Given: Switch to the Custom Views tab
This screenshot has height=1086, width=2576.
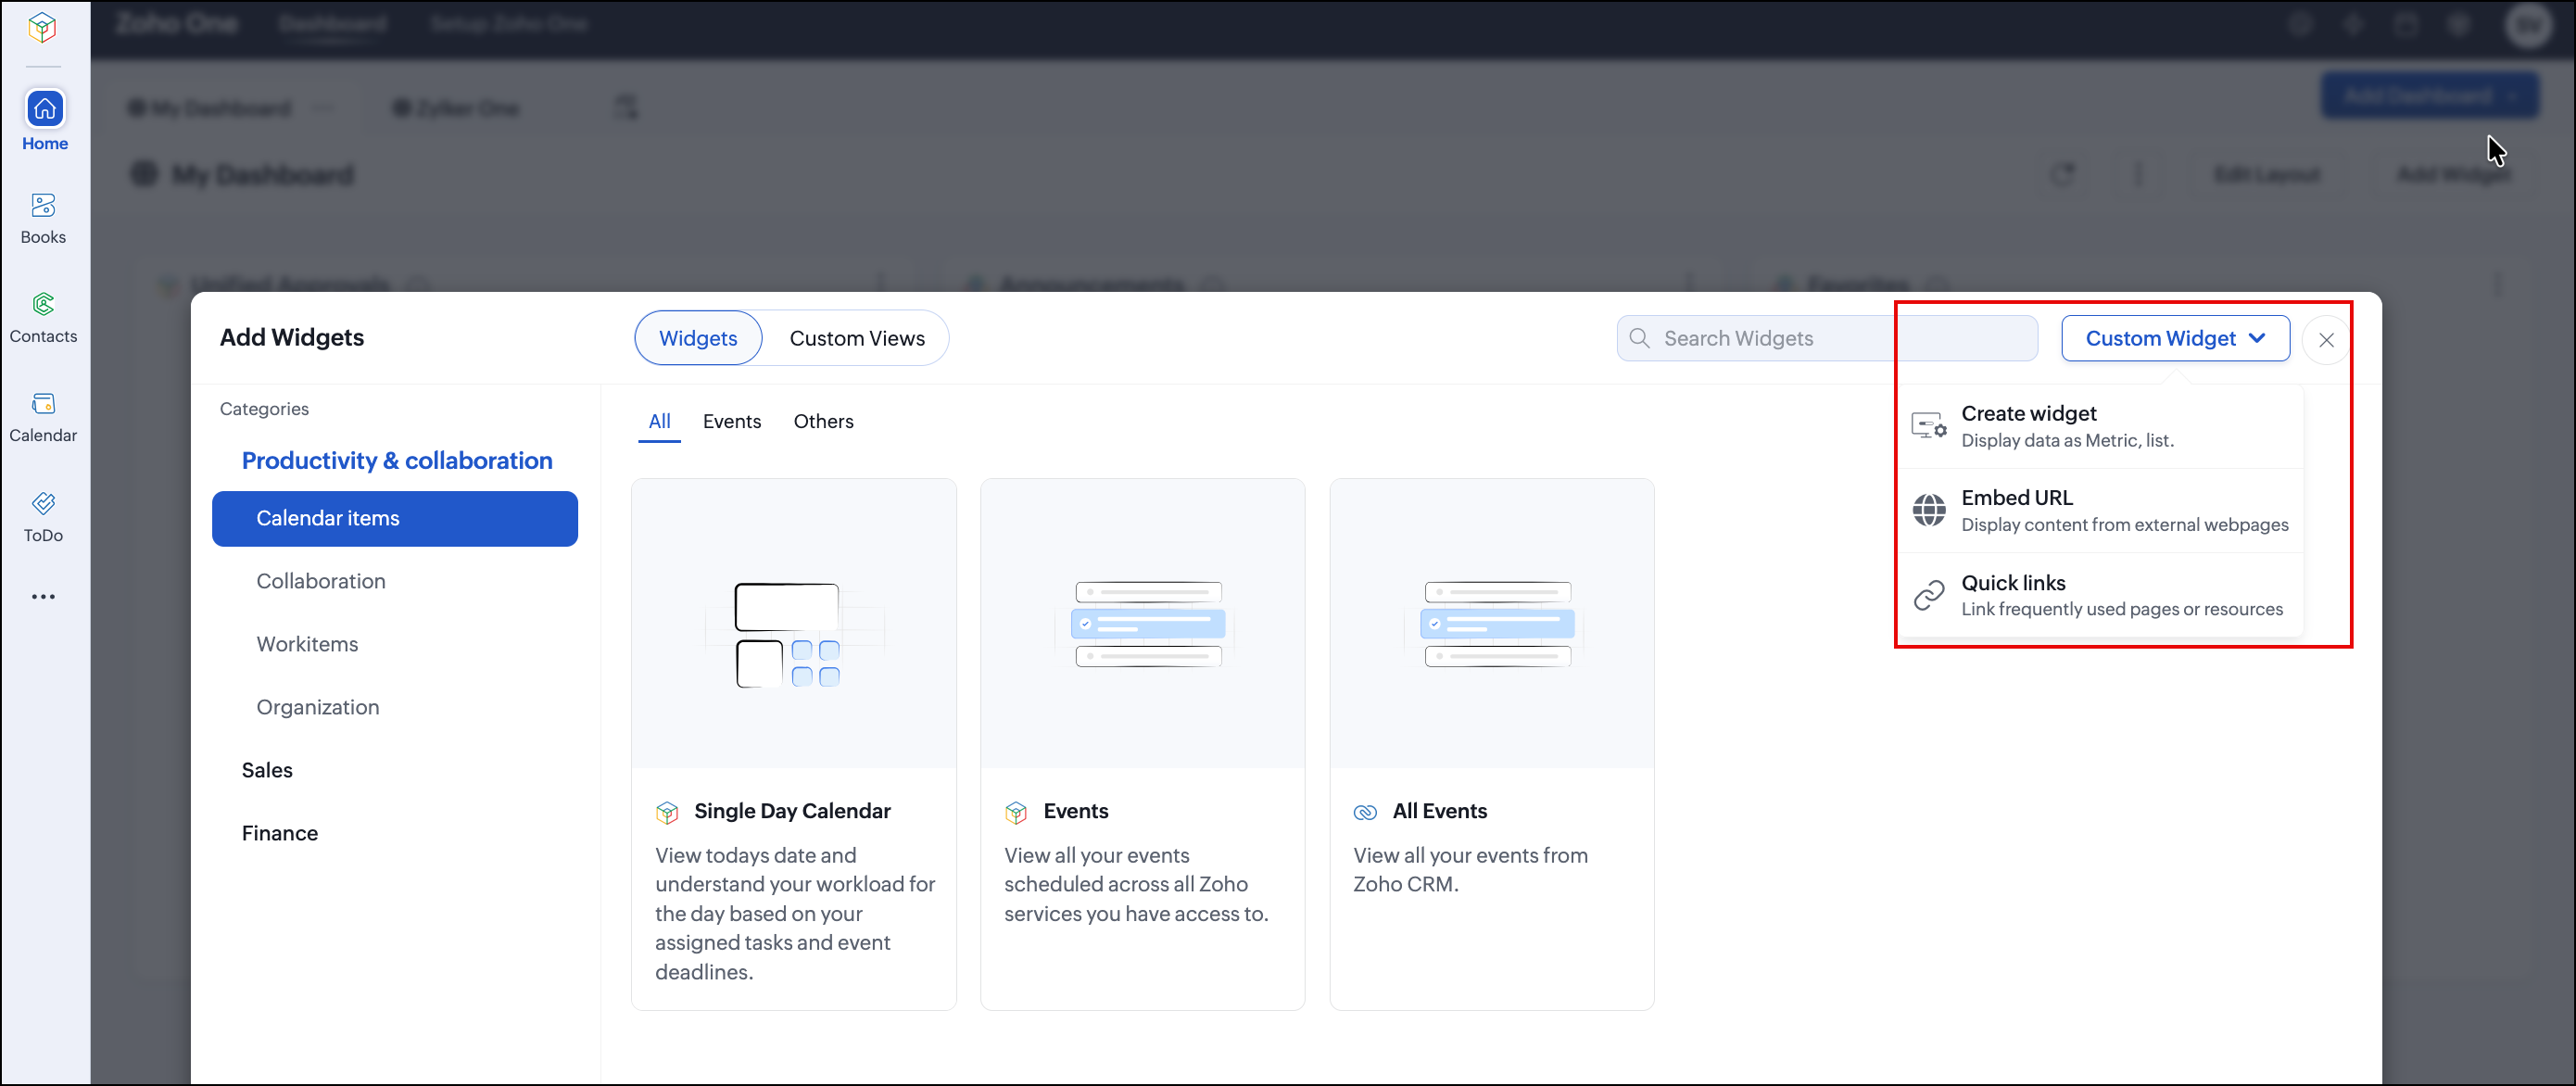Looking at the screenshot, I should pos(857,338).
